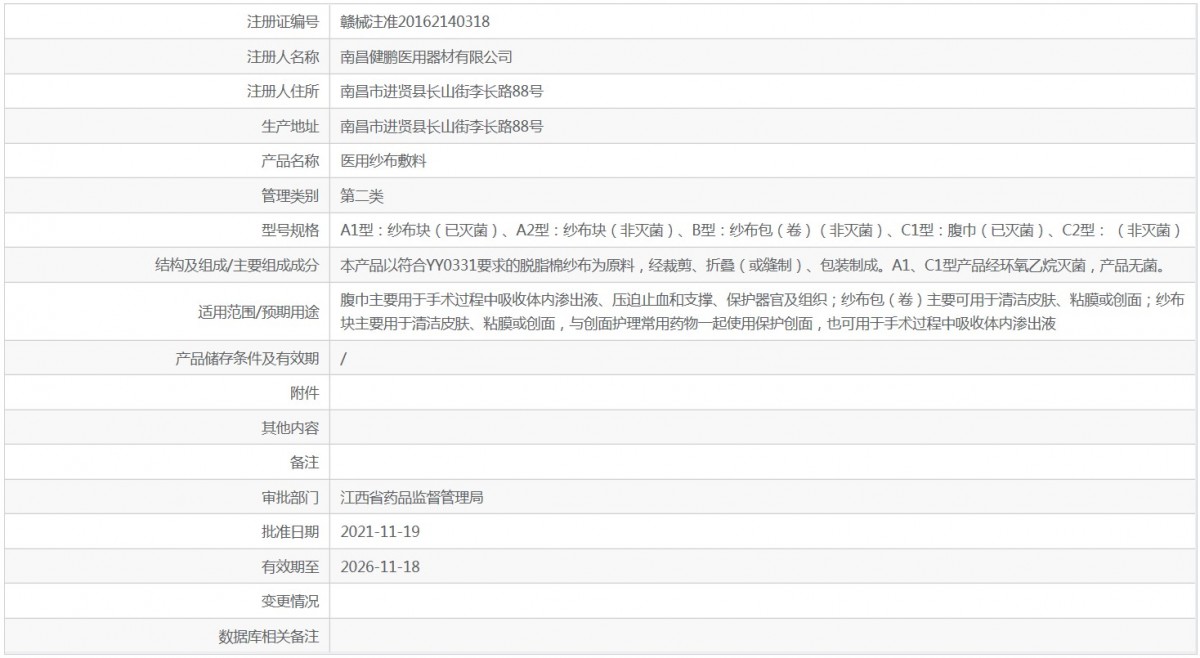Select management category value 第二类
The height and width of the screenshot is (658, 1200).
tap(362, 195)
